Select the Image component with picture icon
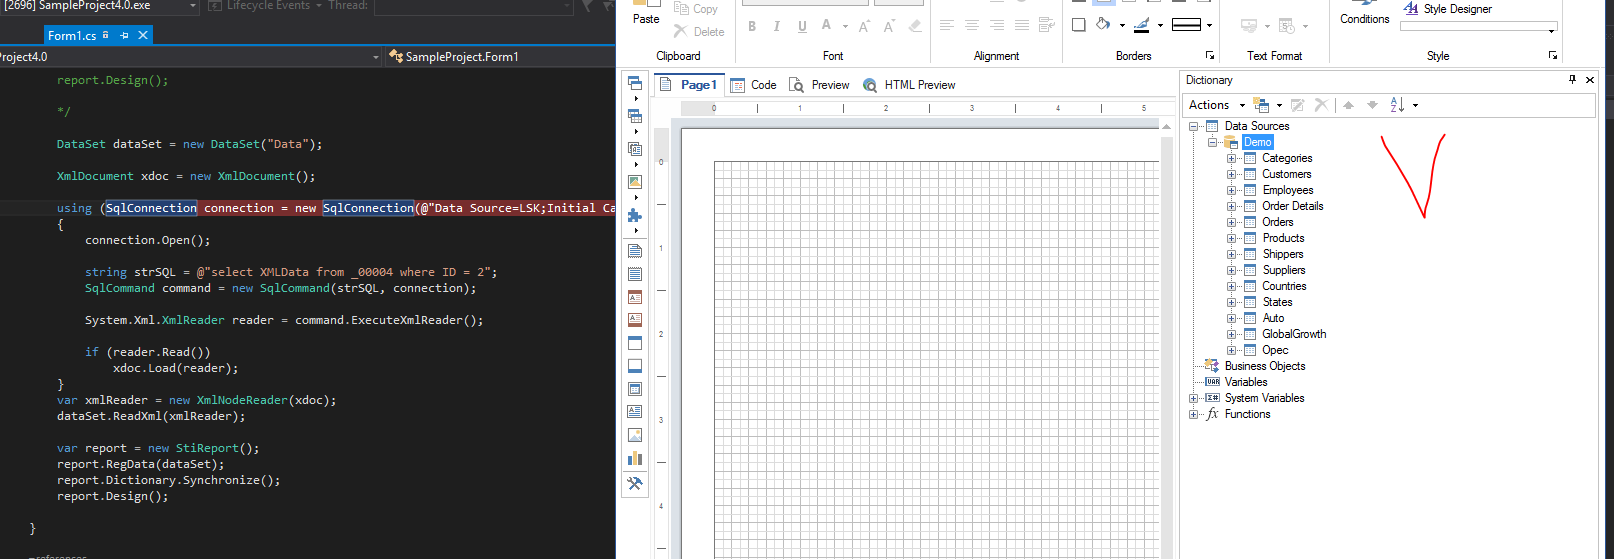This screenshot has height=559, width=1614. pyautogui.click(x=635, y=435)
